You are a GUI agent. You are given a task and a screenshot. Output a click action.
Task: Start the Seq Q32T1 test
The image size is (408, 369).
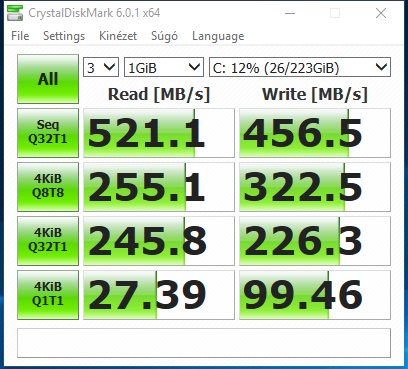(x=48, y=133)
